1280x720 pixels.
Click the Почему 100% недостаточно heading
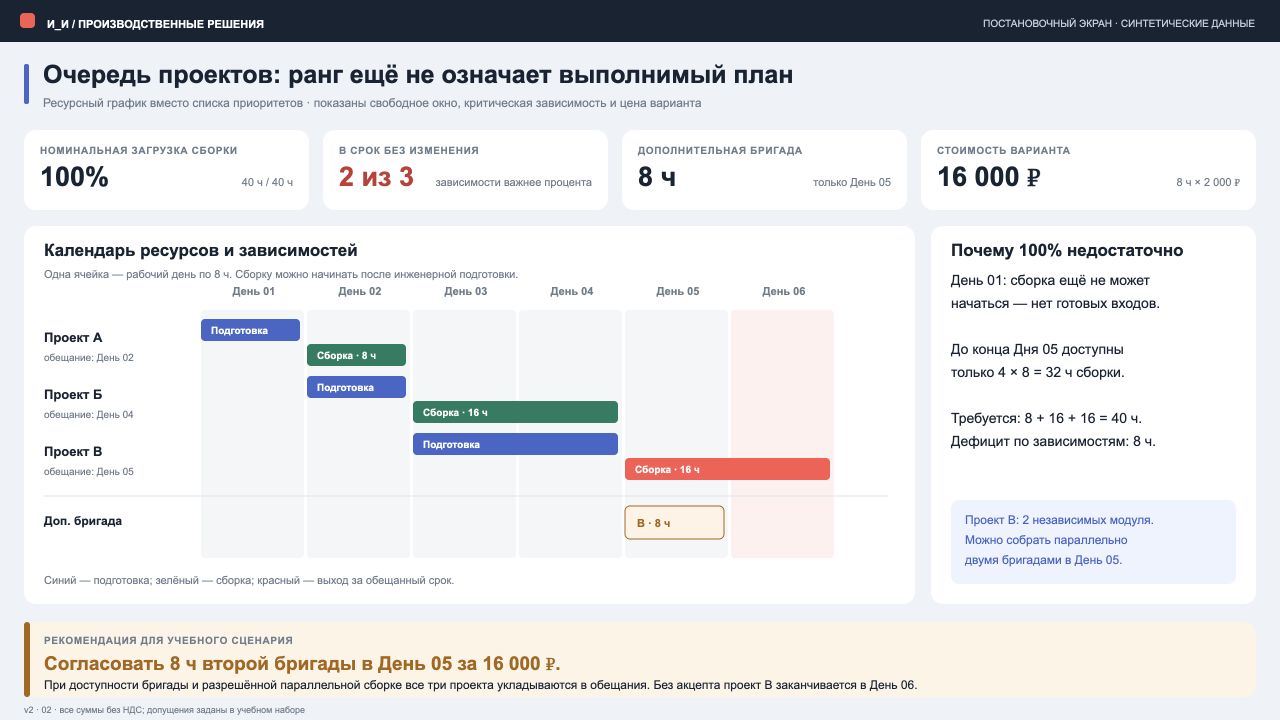(x=1067, y=250)
